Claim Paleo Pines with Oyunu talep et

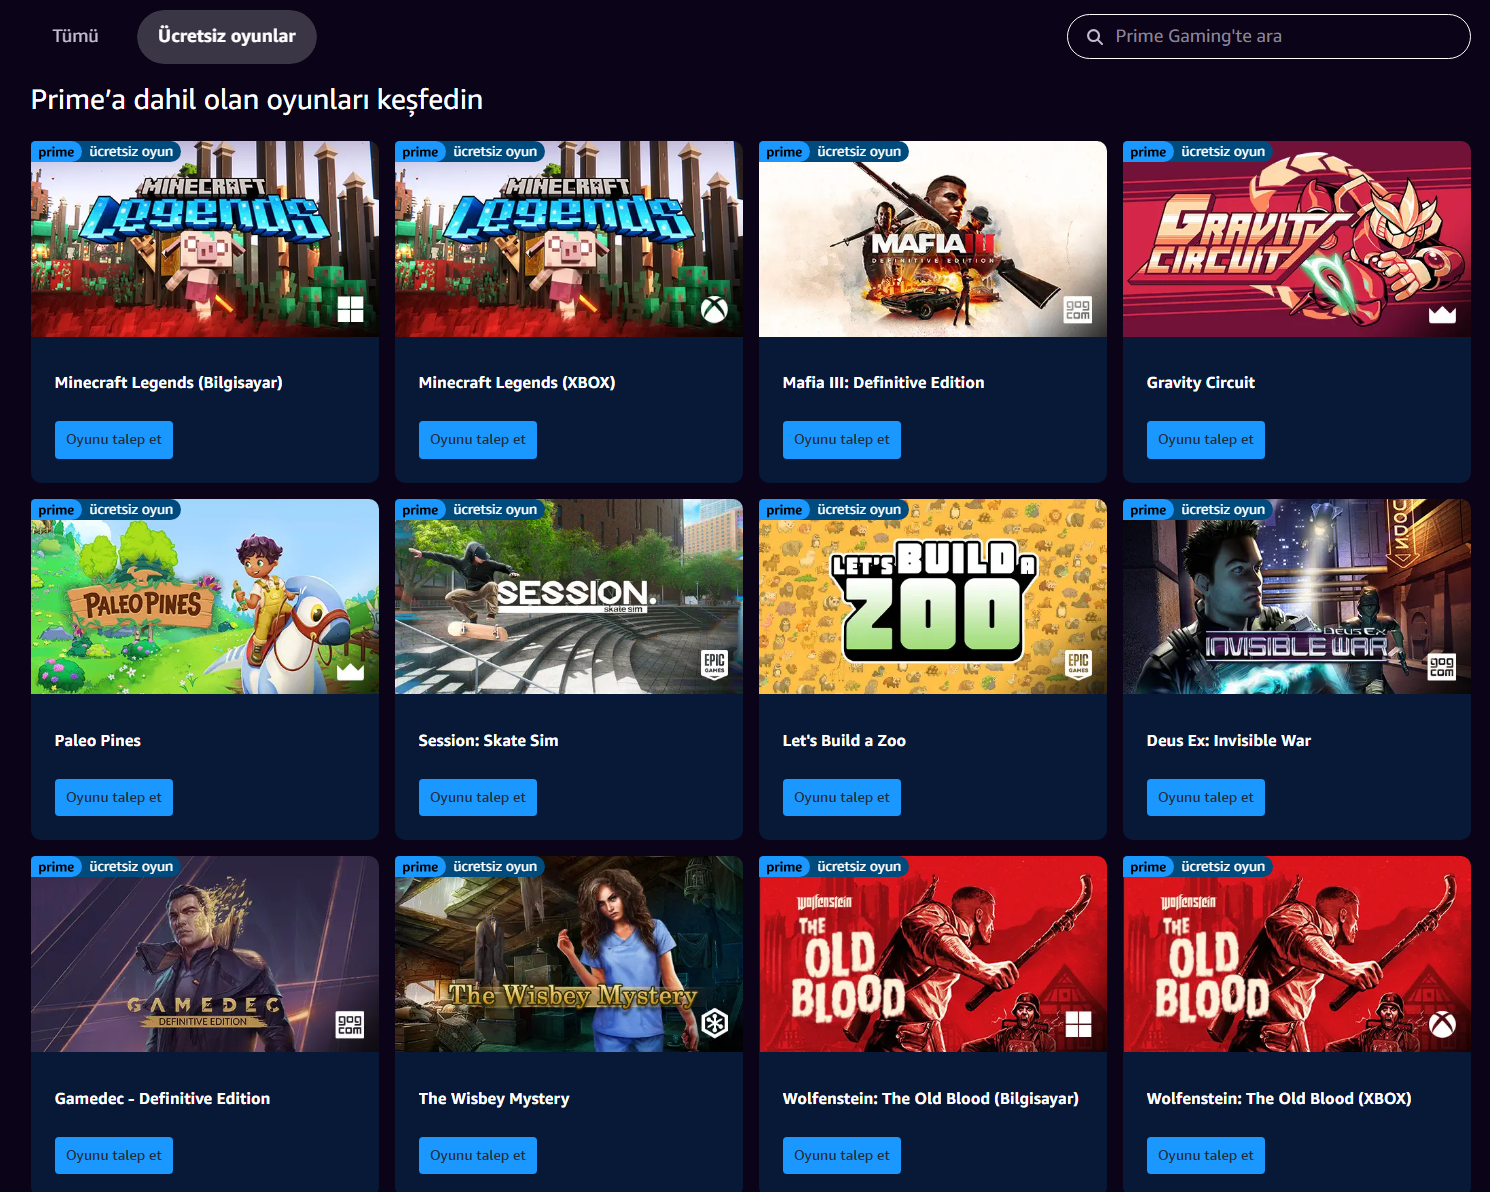click(114, 797)
